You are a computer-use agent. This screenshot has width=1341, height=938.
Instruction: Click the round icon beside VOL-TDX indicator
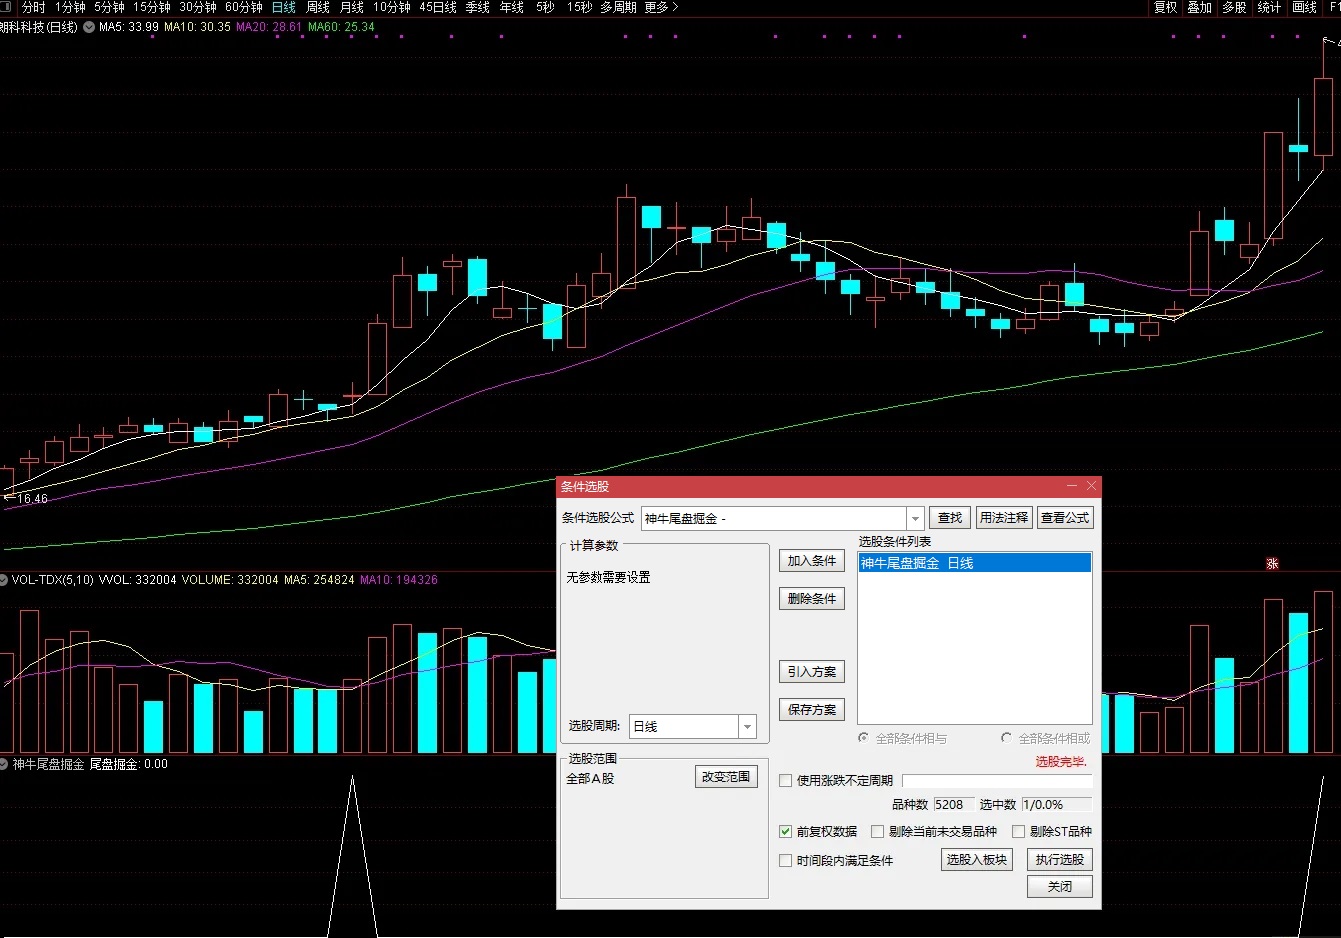4,580
